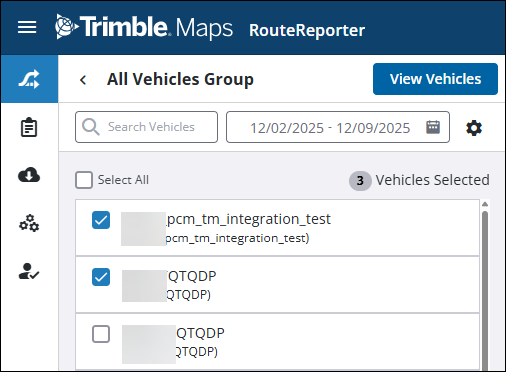Image resolution: width=506 pixels, height=372 pixels.
Task: Focus the Search Vehicles field
Action: [146, 127]
